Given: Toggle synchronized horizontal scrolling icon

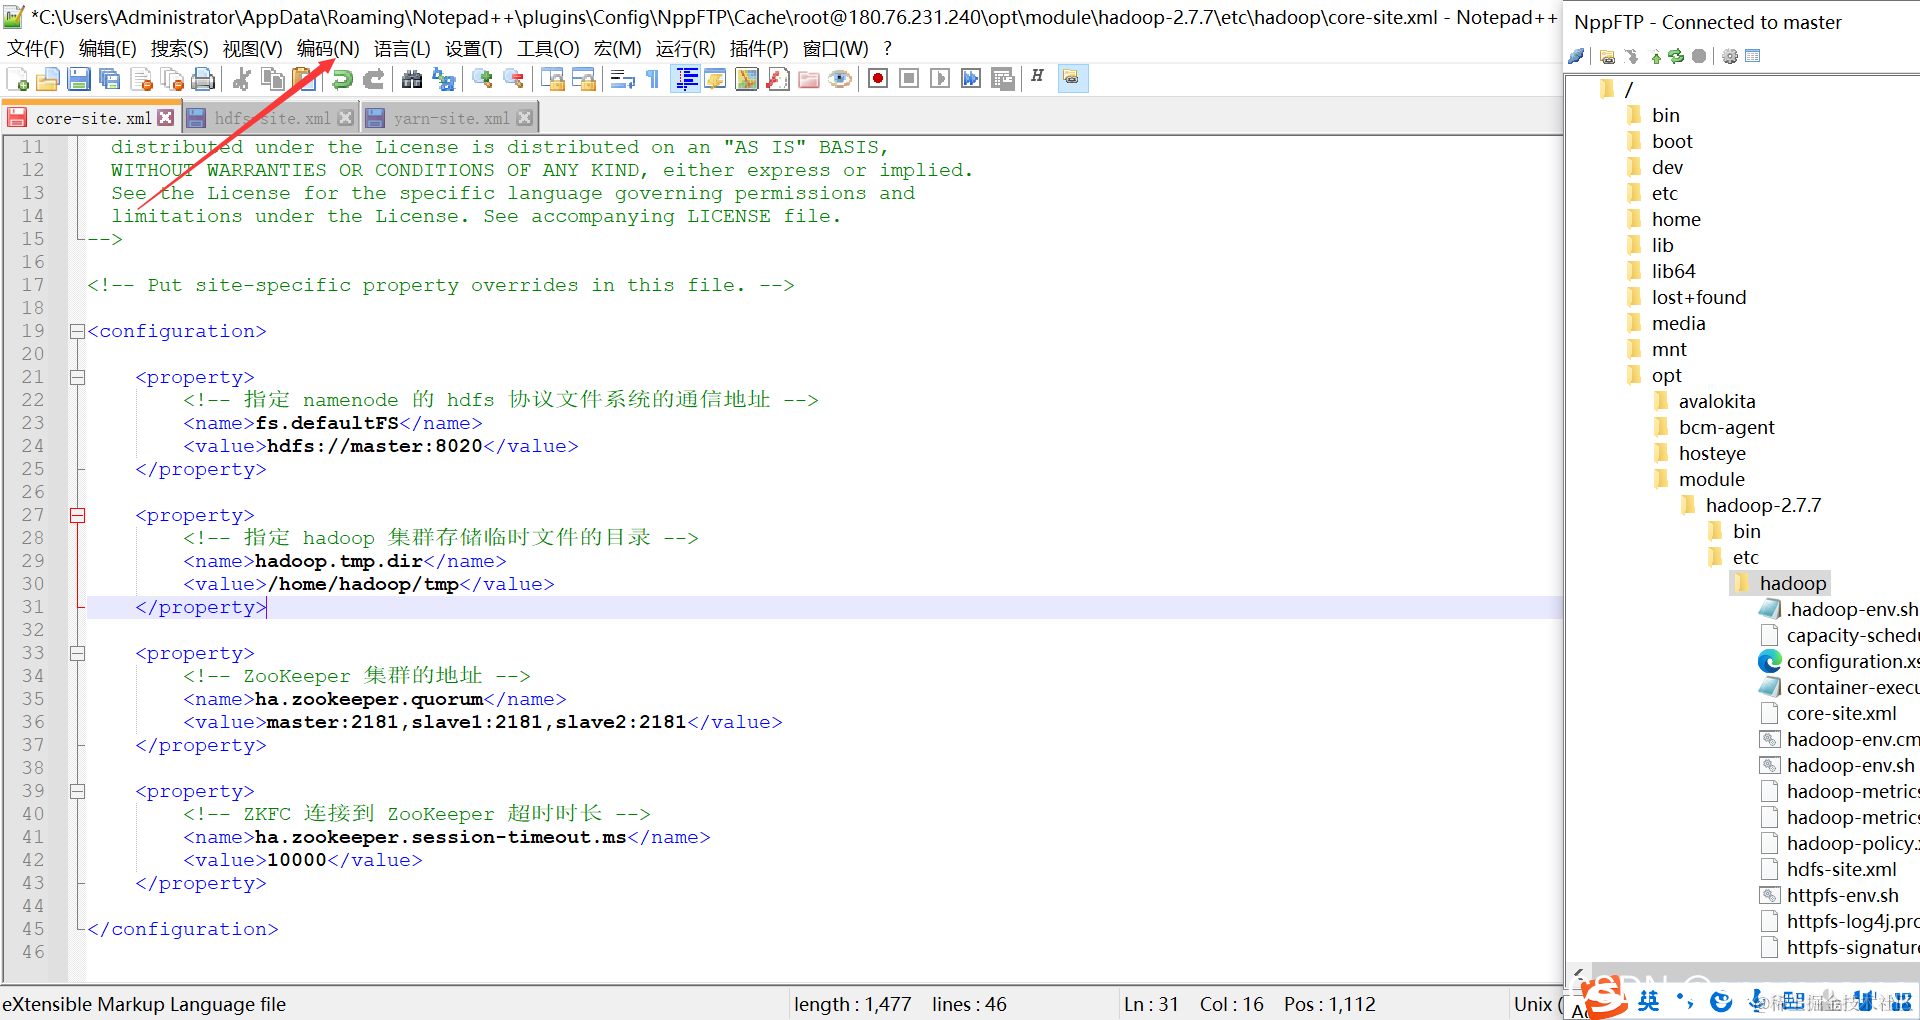Looking at the screenshot, I should [x=583, y=79].
